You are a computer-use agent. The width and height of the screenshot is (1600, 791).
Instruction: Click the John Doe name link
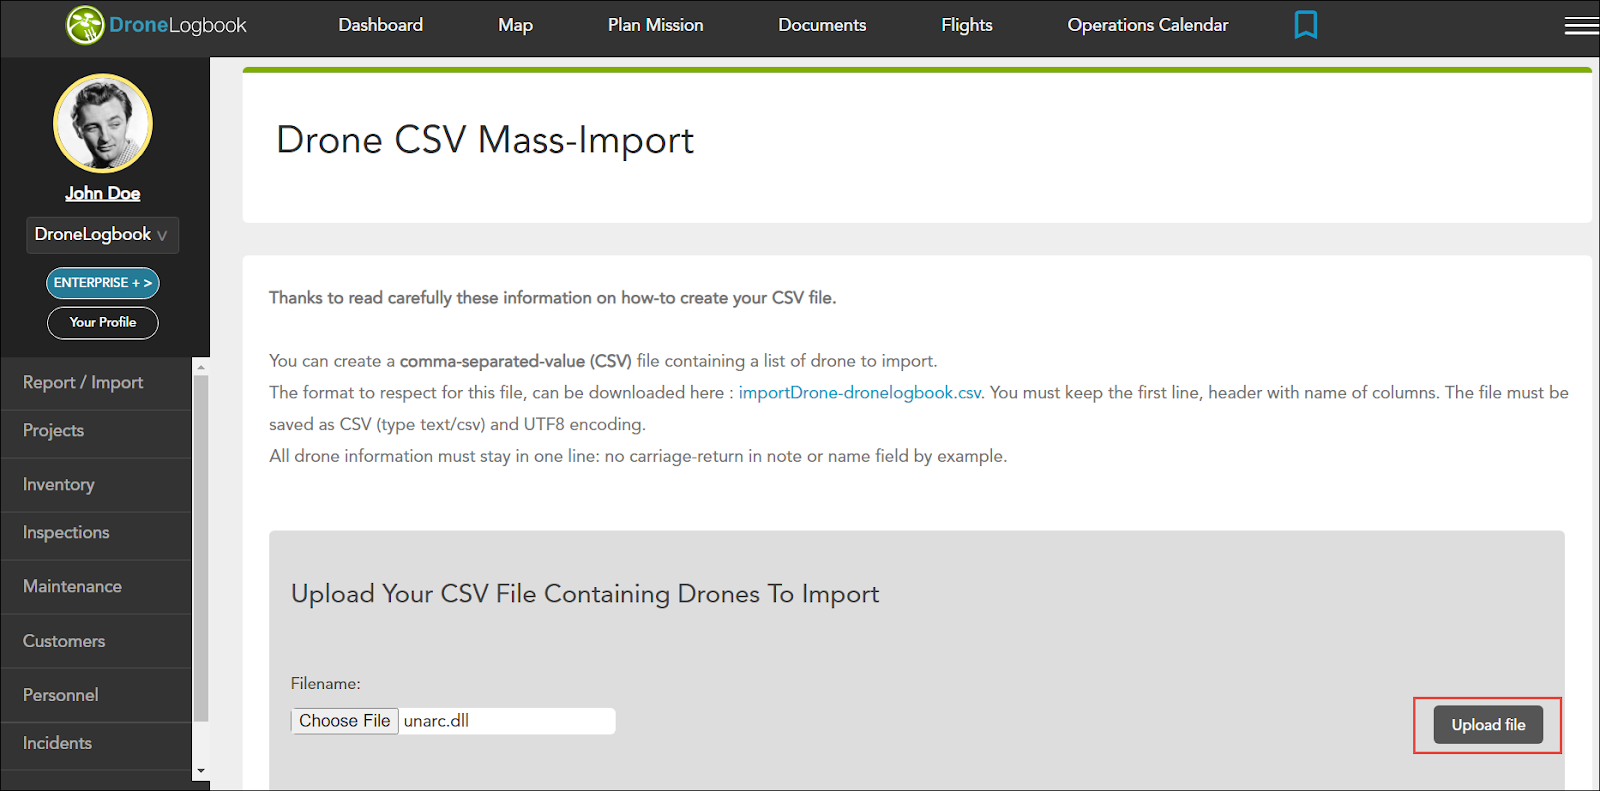tap(103, 193)
